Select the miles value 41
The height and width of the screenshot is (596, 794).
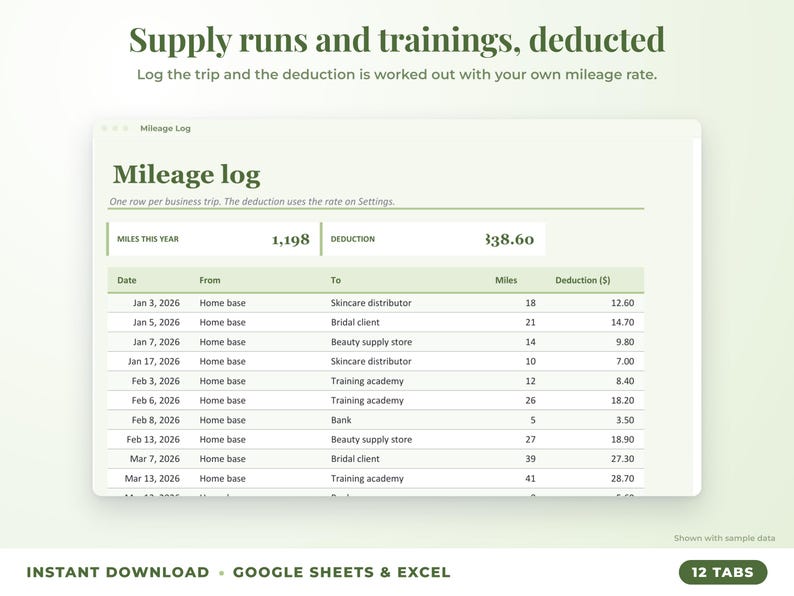(x=530, y=478)
